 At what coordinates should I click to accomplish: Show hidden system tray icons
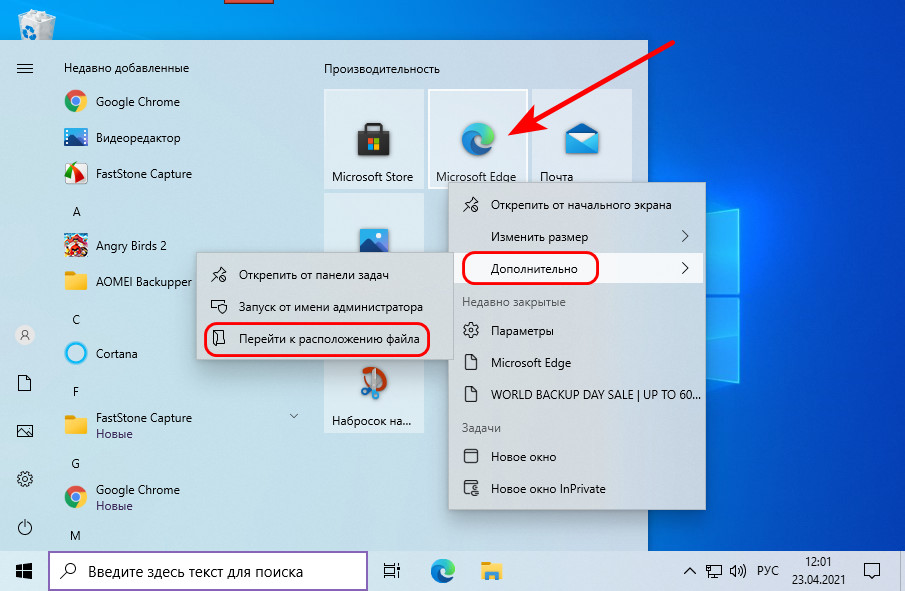(689, 572)
